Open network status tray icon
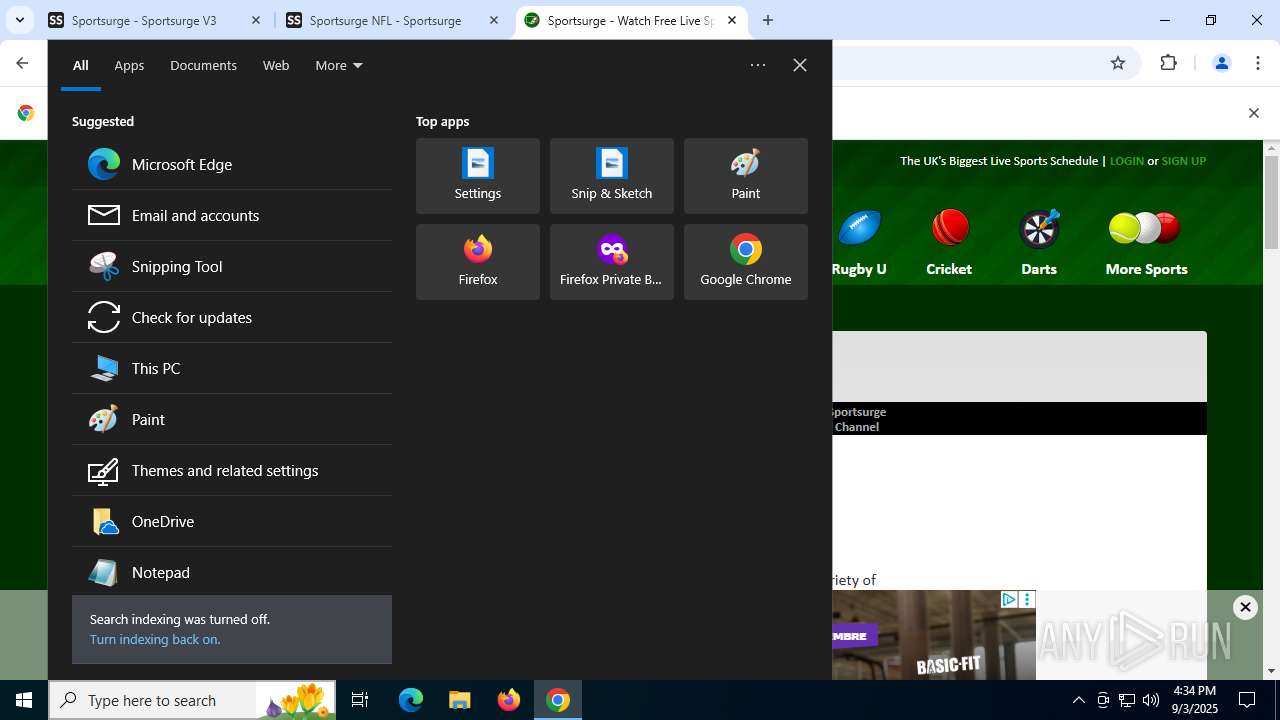 click(1127, 700)
